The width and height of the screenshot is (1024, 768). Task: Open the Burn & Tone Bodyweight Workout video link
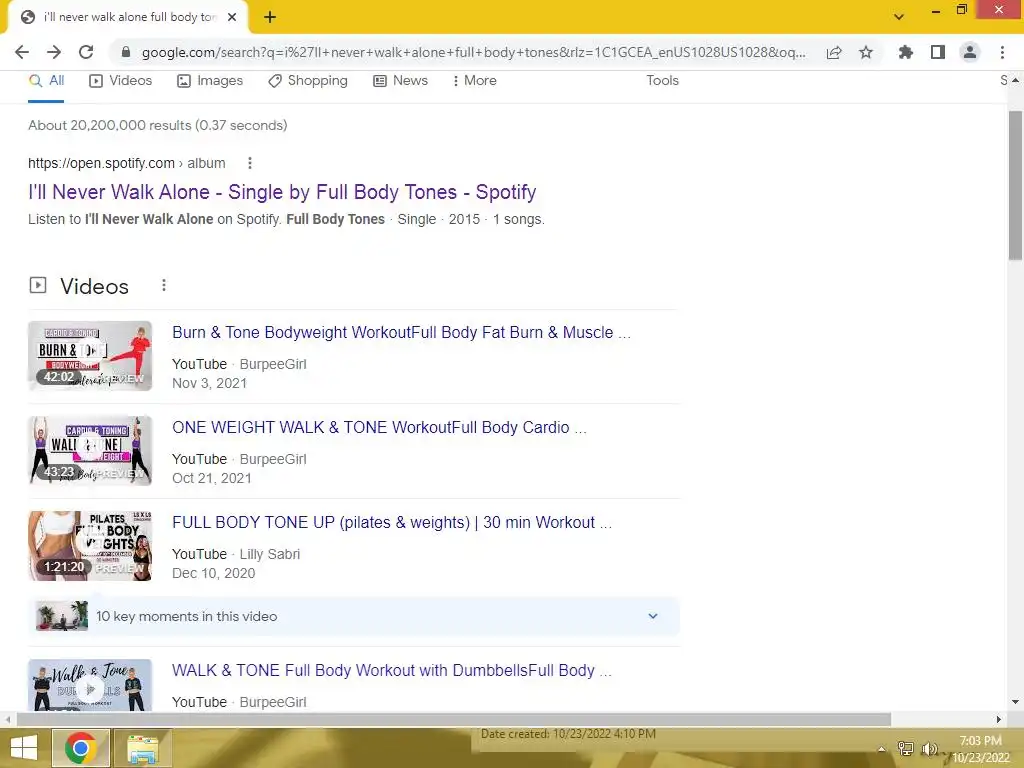(x=402, y=332)
